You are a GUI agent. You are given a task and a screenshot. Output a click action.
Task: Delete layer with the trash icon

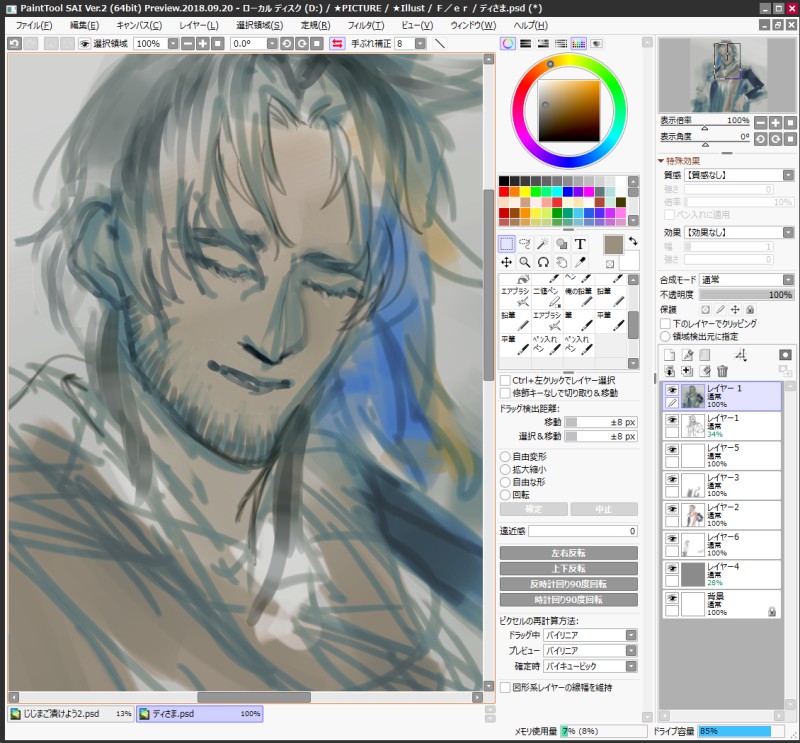pyautogui.click(x=722, y=371)
